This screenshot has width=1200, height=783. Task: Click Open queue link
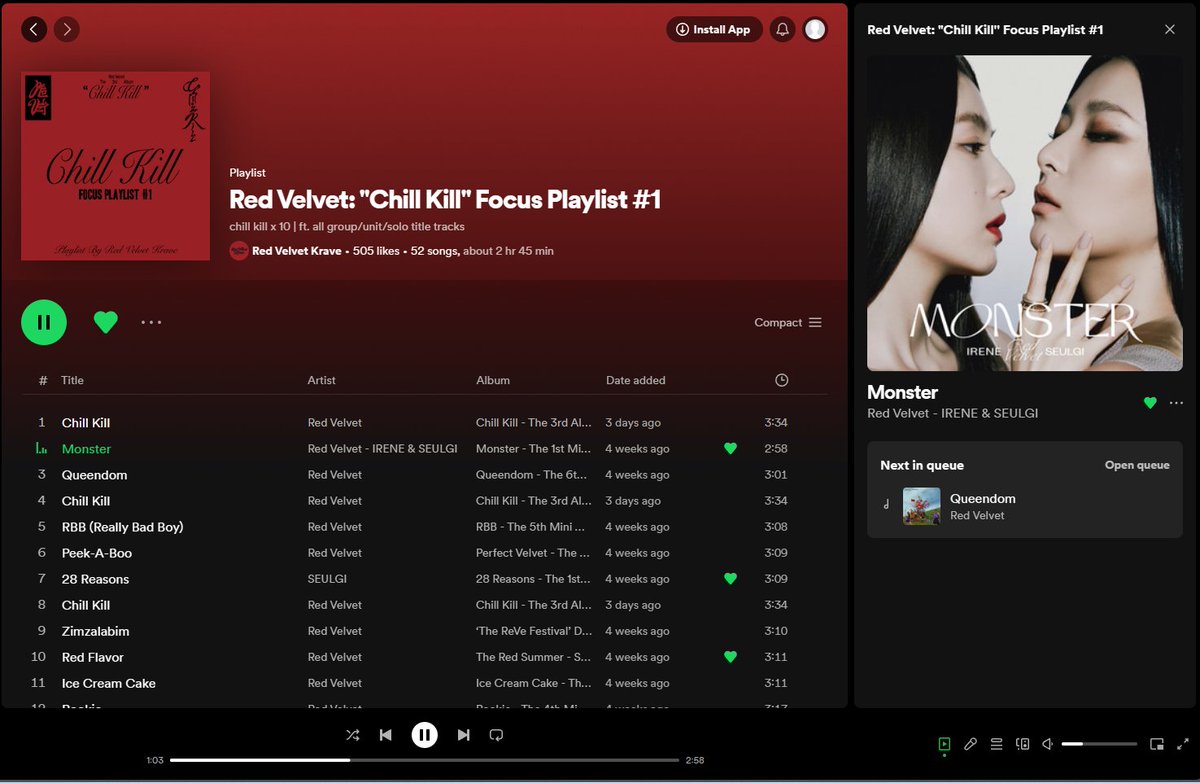coord(1137,465)
